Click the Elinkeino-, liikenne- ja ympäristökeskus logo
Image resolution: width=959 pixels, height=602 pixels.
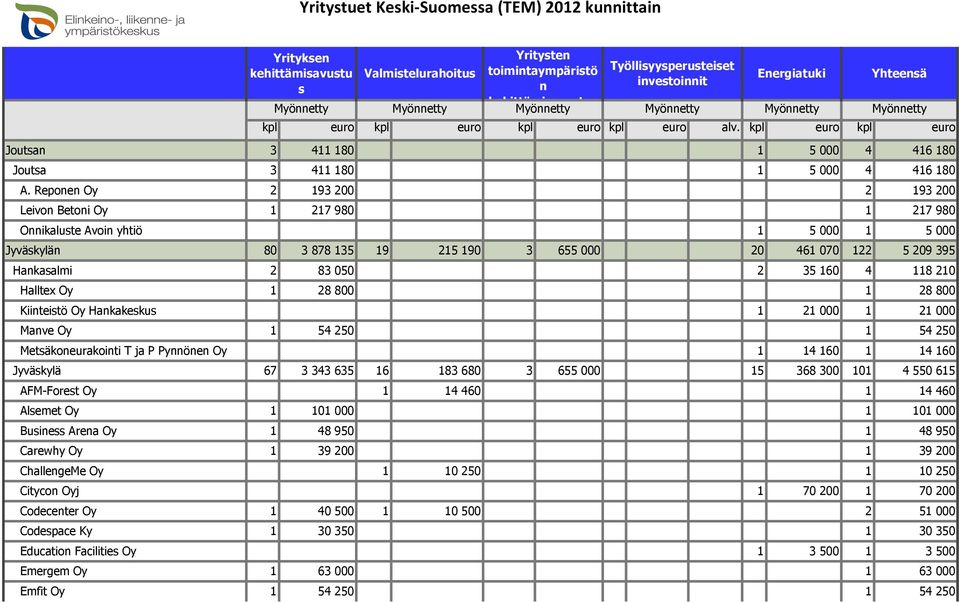pyautogui.click(x=100, y=22)
